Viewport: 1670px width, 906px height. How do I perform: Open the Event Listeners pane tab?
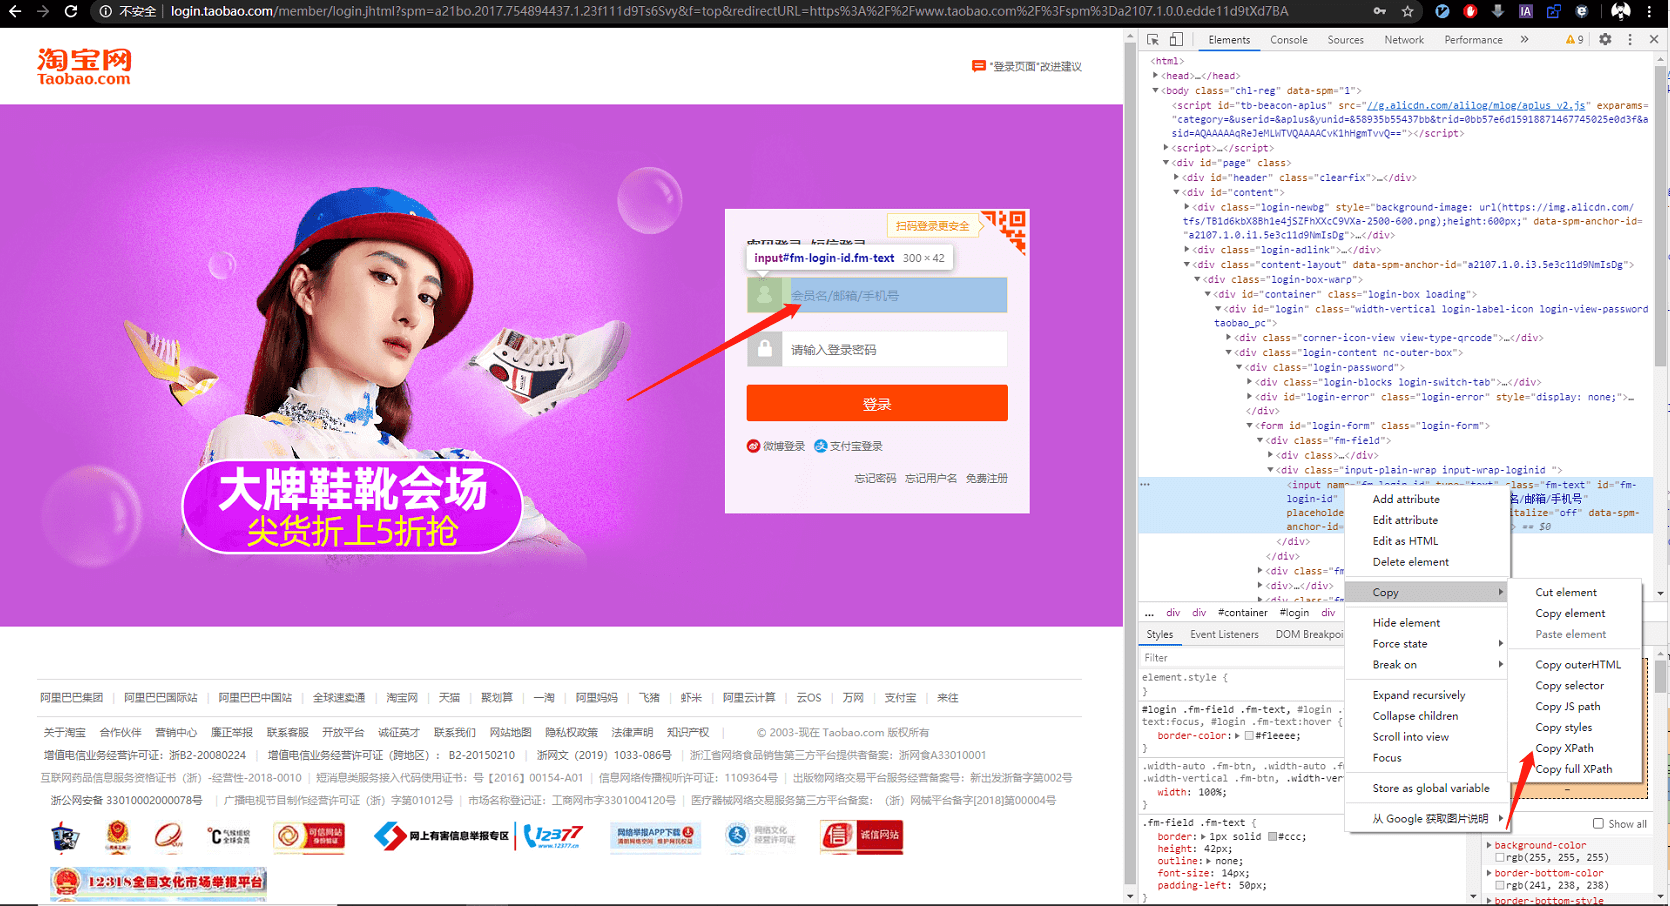(1224, 635)
